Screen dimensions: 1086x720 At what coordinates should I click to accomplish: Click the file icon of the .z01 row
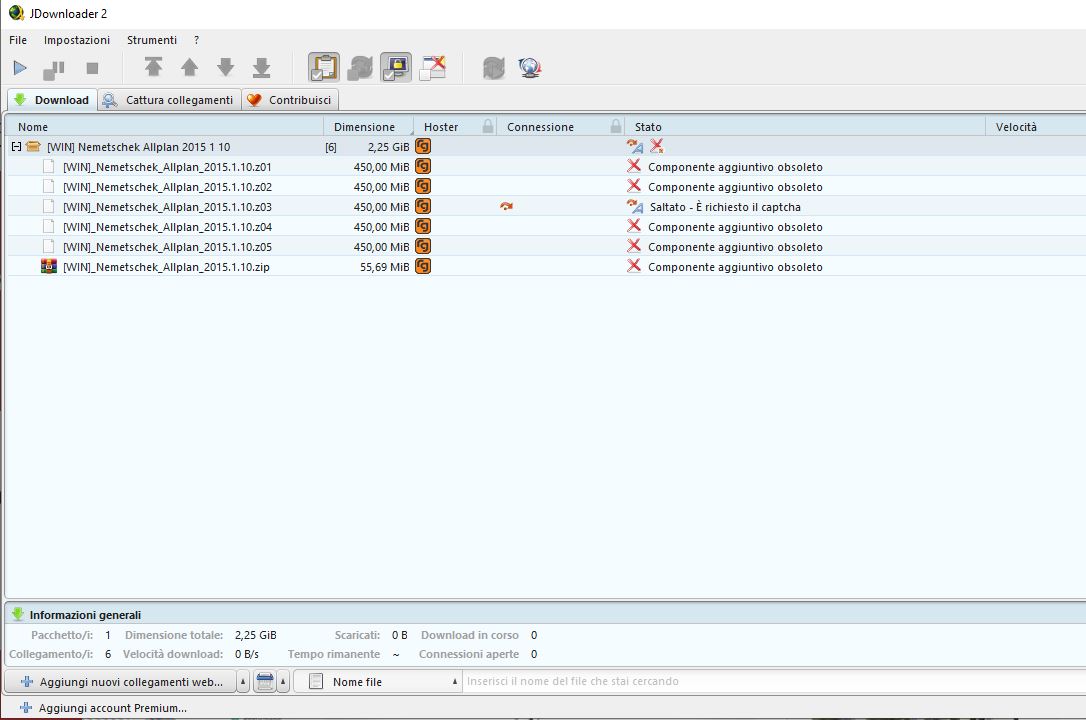[x=48, y=166]
